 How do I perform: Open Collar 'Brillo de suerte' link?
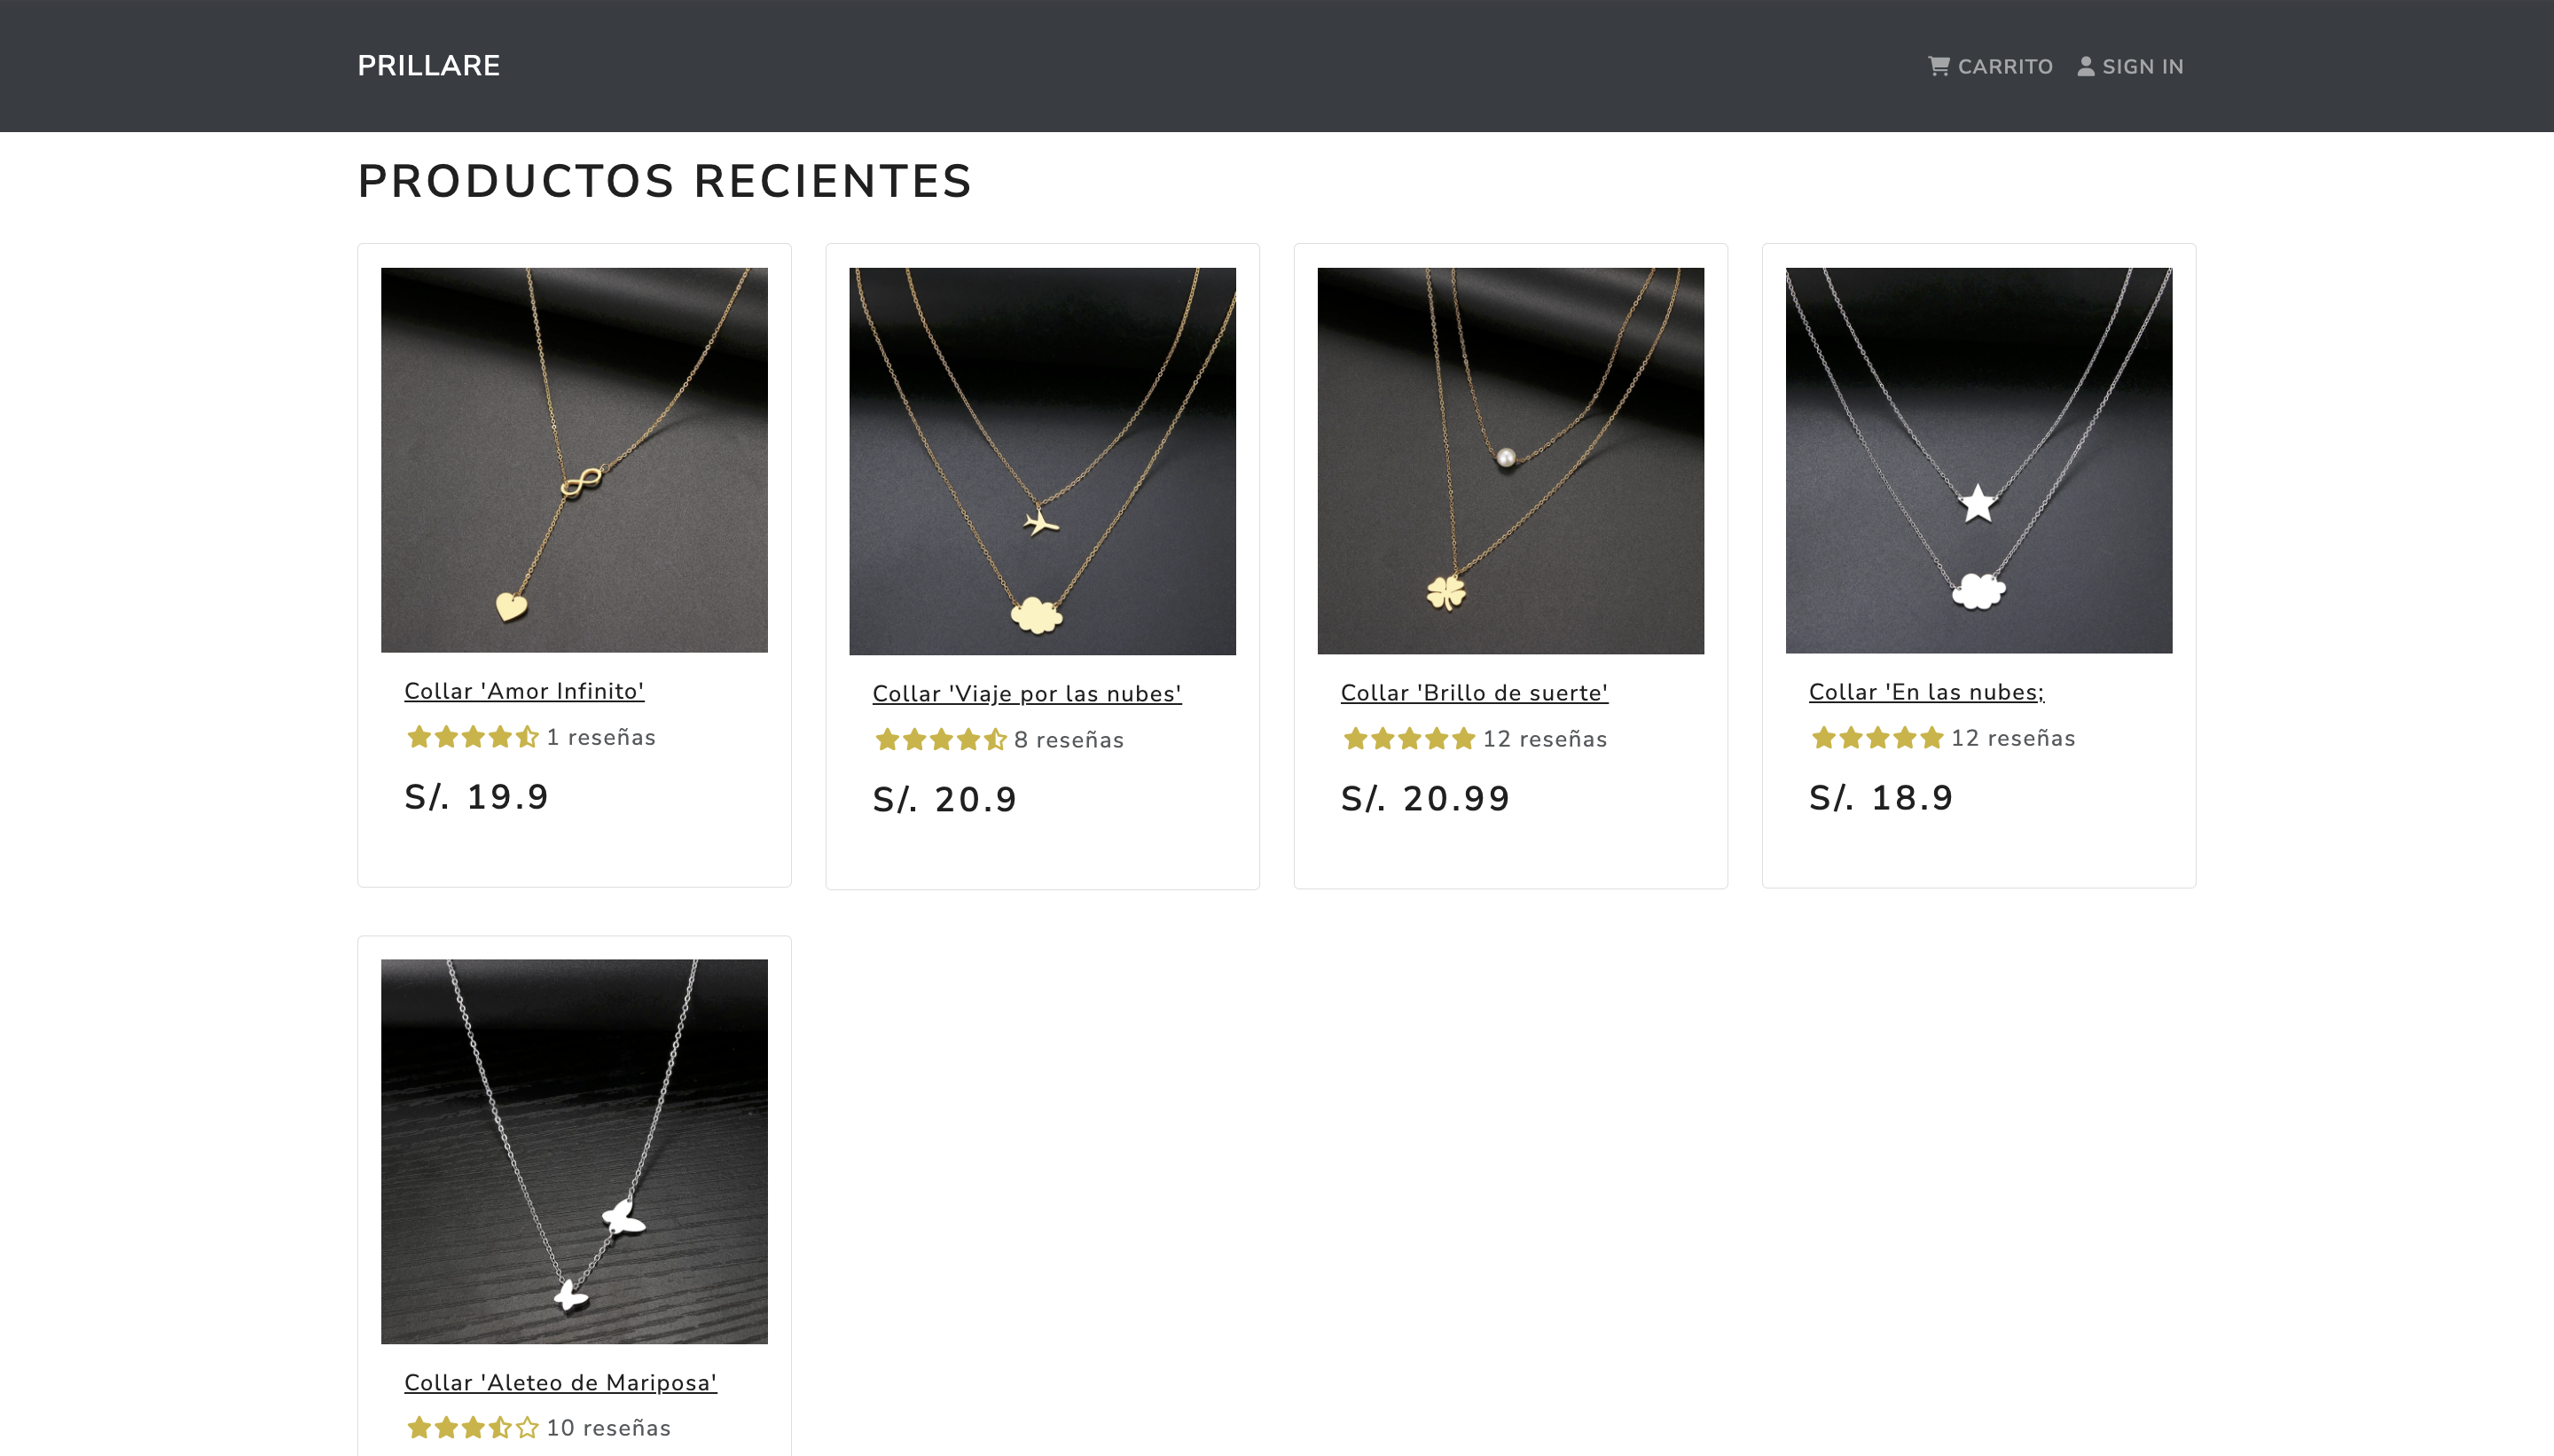coord(1474,693)
